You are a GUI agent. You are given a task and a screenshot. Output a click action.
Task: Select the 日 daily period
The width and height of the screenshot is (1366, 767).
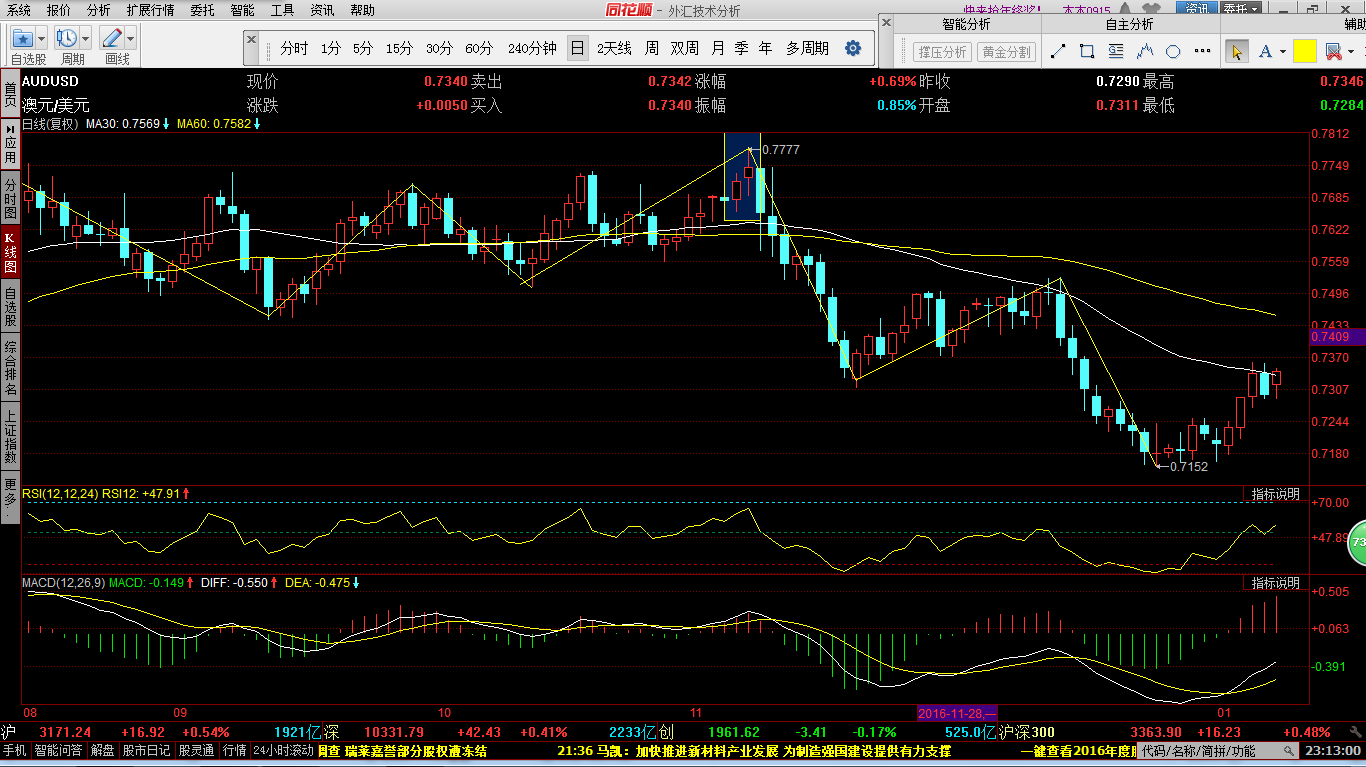[577, 48]
